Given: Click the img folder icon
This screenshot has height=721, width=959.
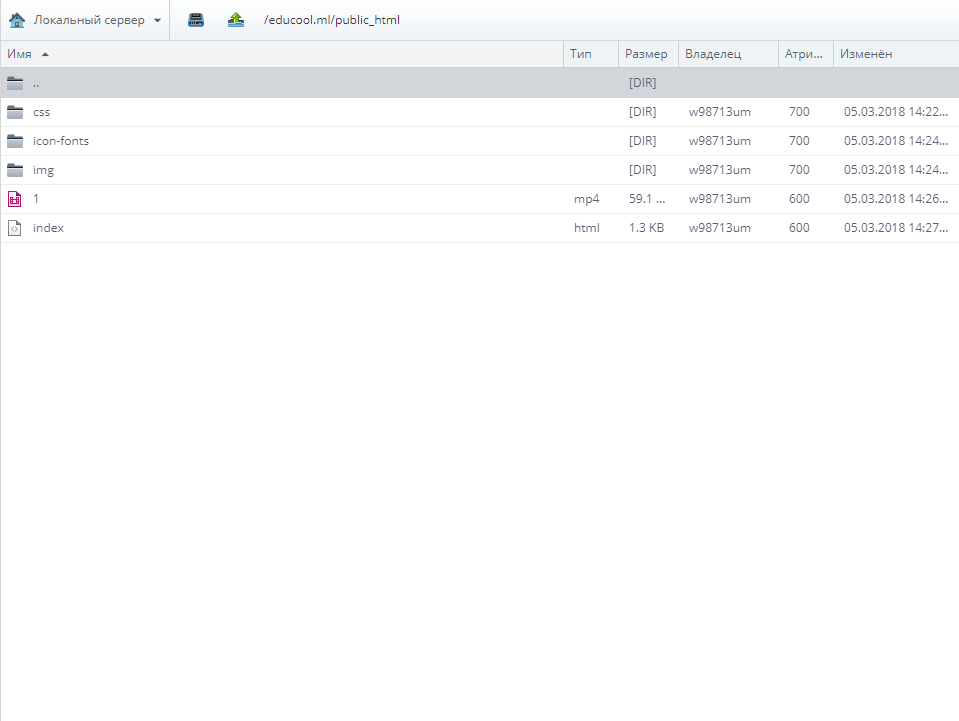Looking at the screenshot, I should click(15, 170).
